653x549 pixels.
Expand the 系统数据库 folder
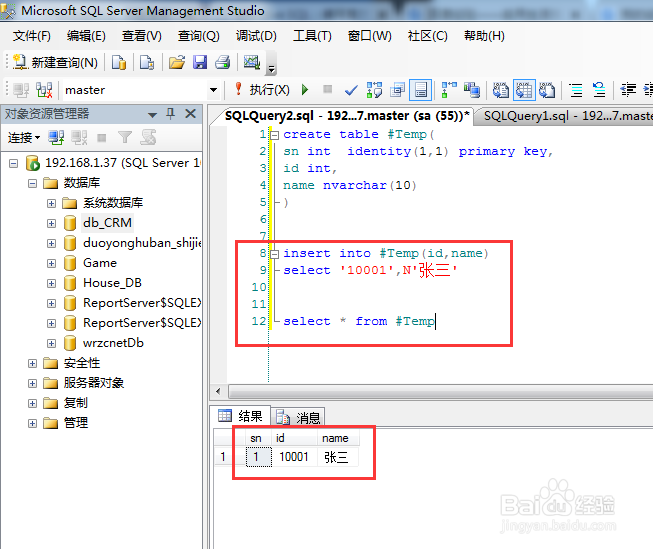pyautogui.click(x=51, y=203)
